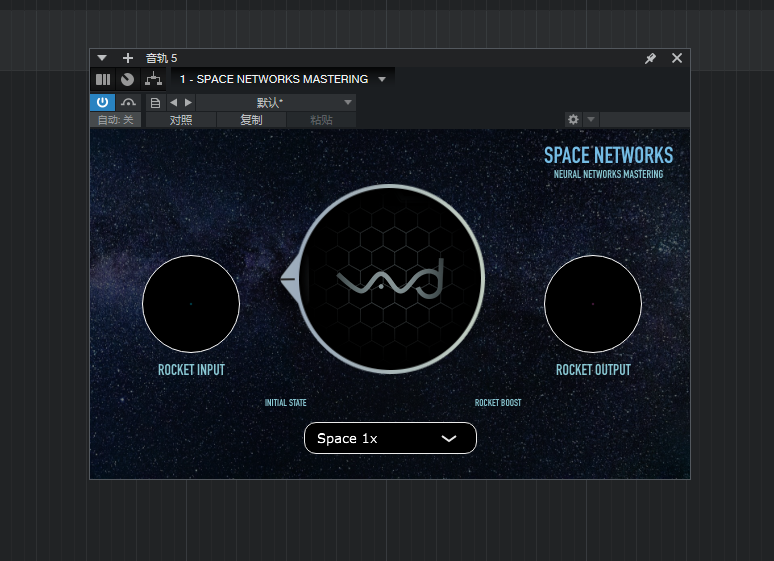
Task: Click the ROCKET INPUT label
Action: point(191,370)
